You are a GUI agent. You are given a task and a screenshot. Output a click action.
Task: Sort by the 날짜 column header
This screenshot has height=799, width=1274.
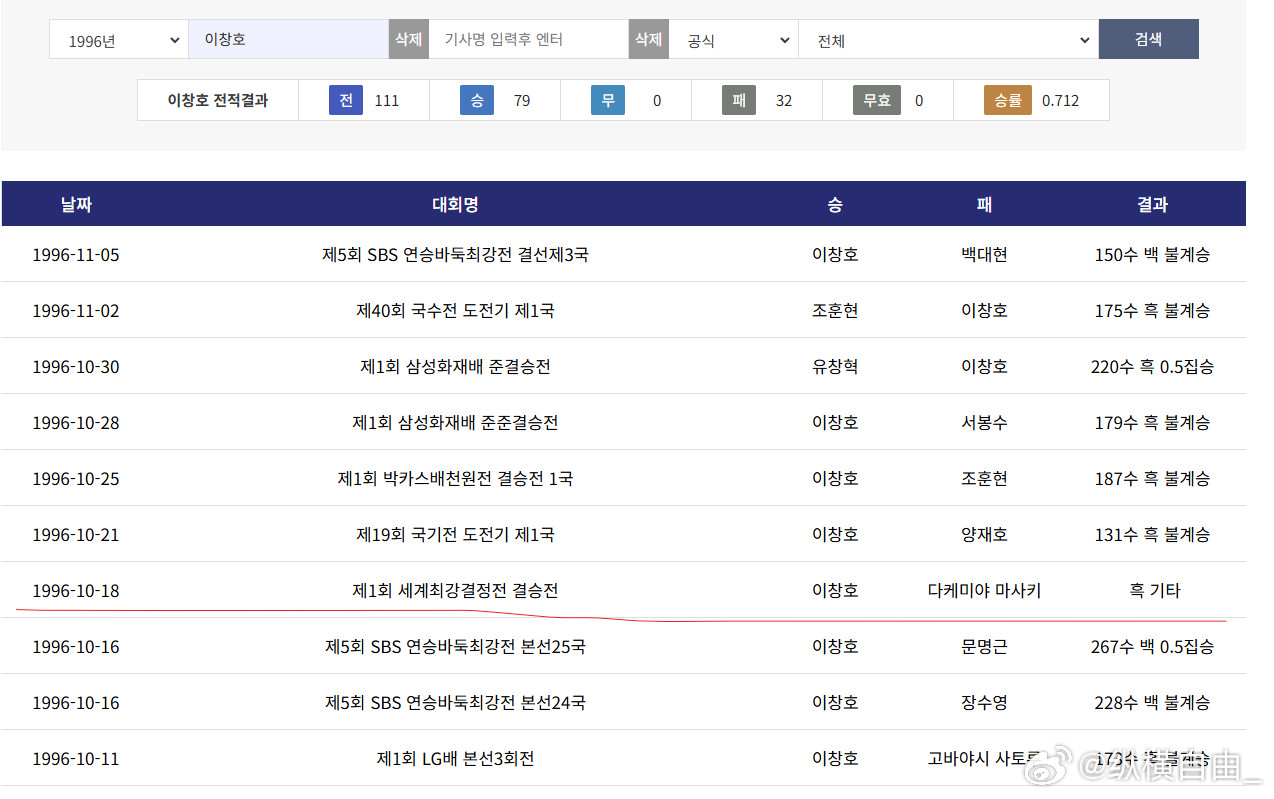(x=75, y=204)
